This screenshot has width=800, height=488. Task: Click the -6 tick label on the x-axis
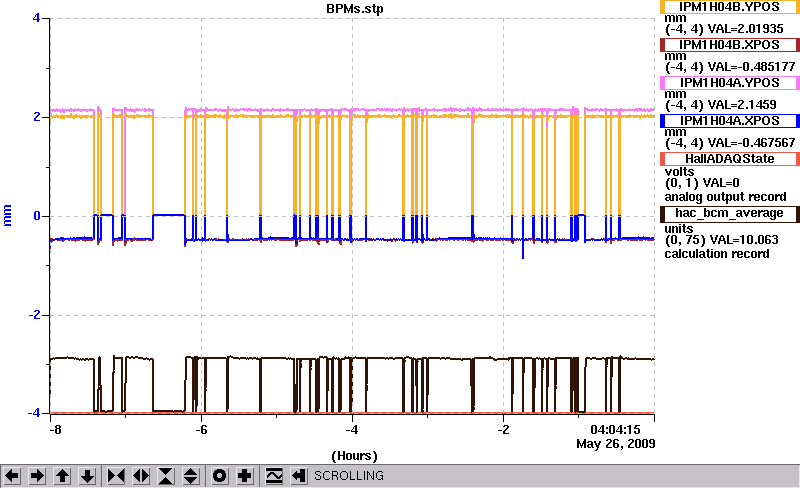click(202, 430)
